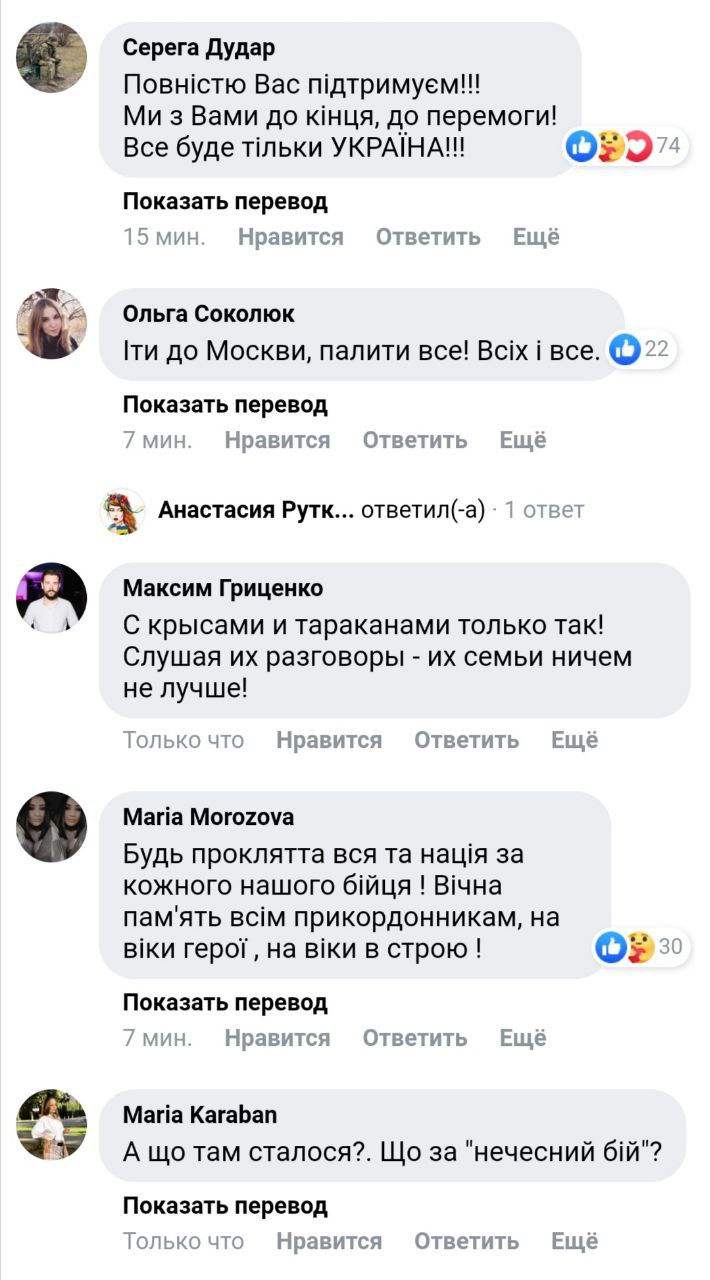Like Maria Karaban's comment
Viewport: 710px width, 1280px height.
pyautogui.click(x=329, y=1241)
